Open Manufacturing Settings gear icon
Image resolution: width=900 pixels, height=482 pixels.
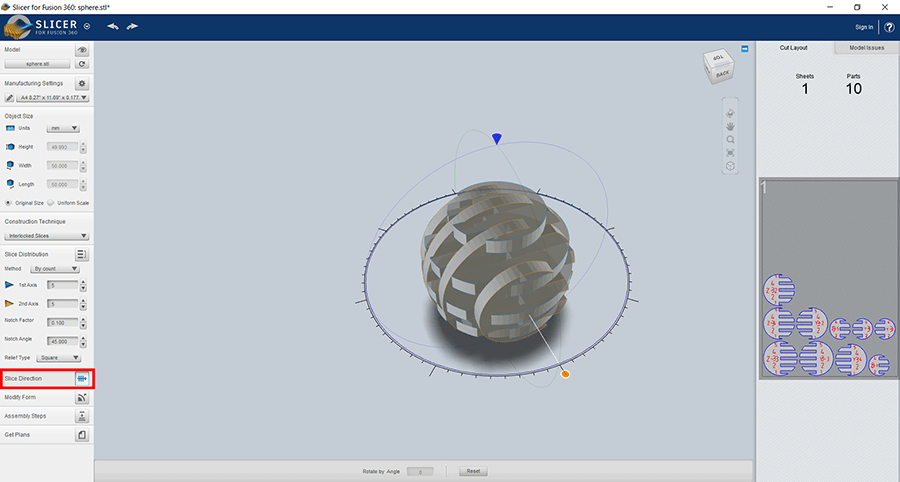82,84
